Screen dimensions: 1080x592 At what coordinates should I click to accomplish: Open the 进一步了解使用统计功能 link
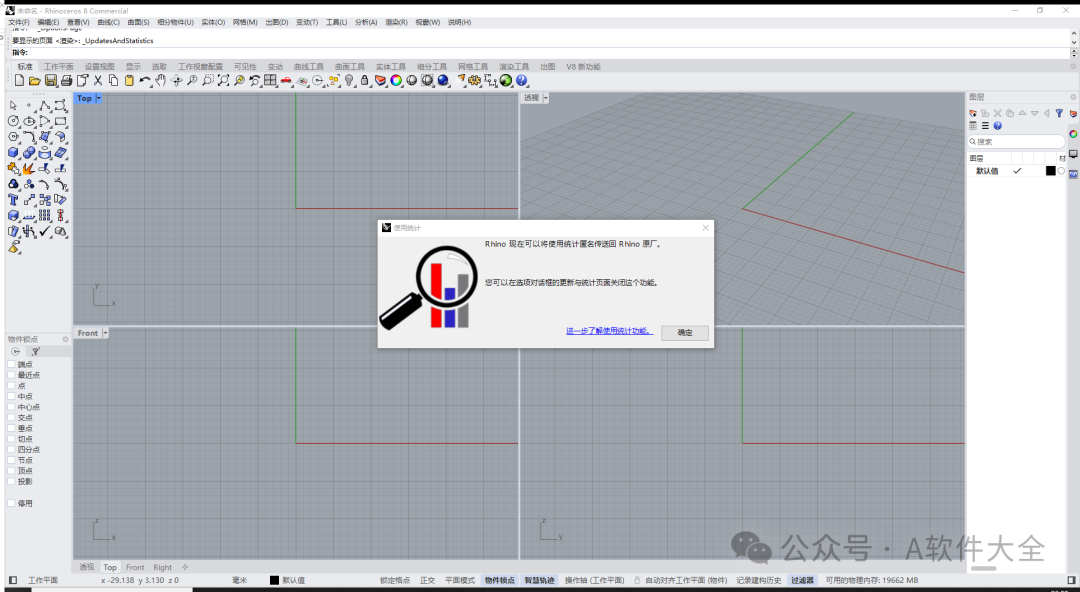[610, 331]
